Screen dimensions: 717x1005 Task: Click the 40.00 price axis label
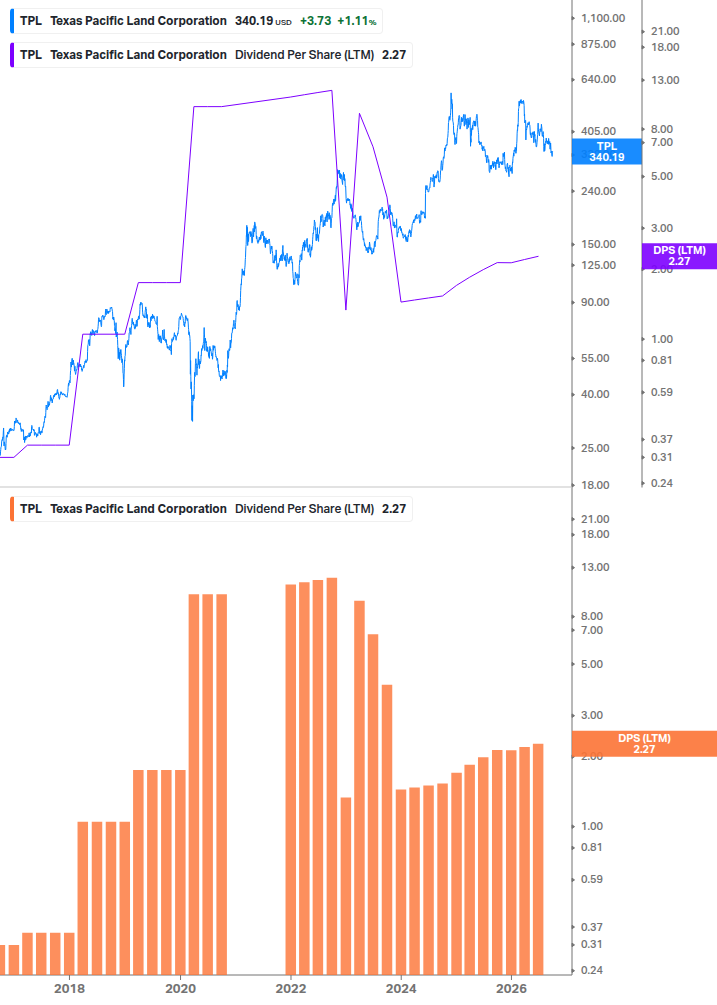[x=595, y=394]
